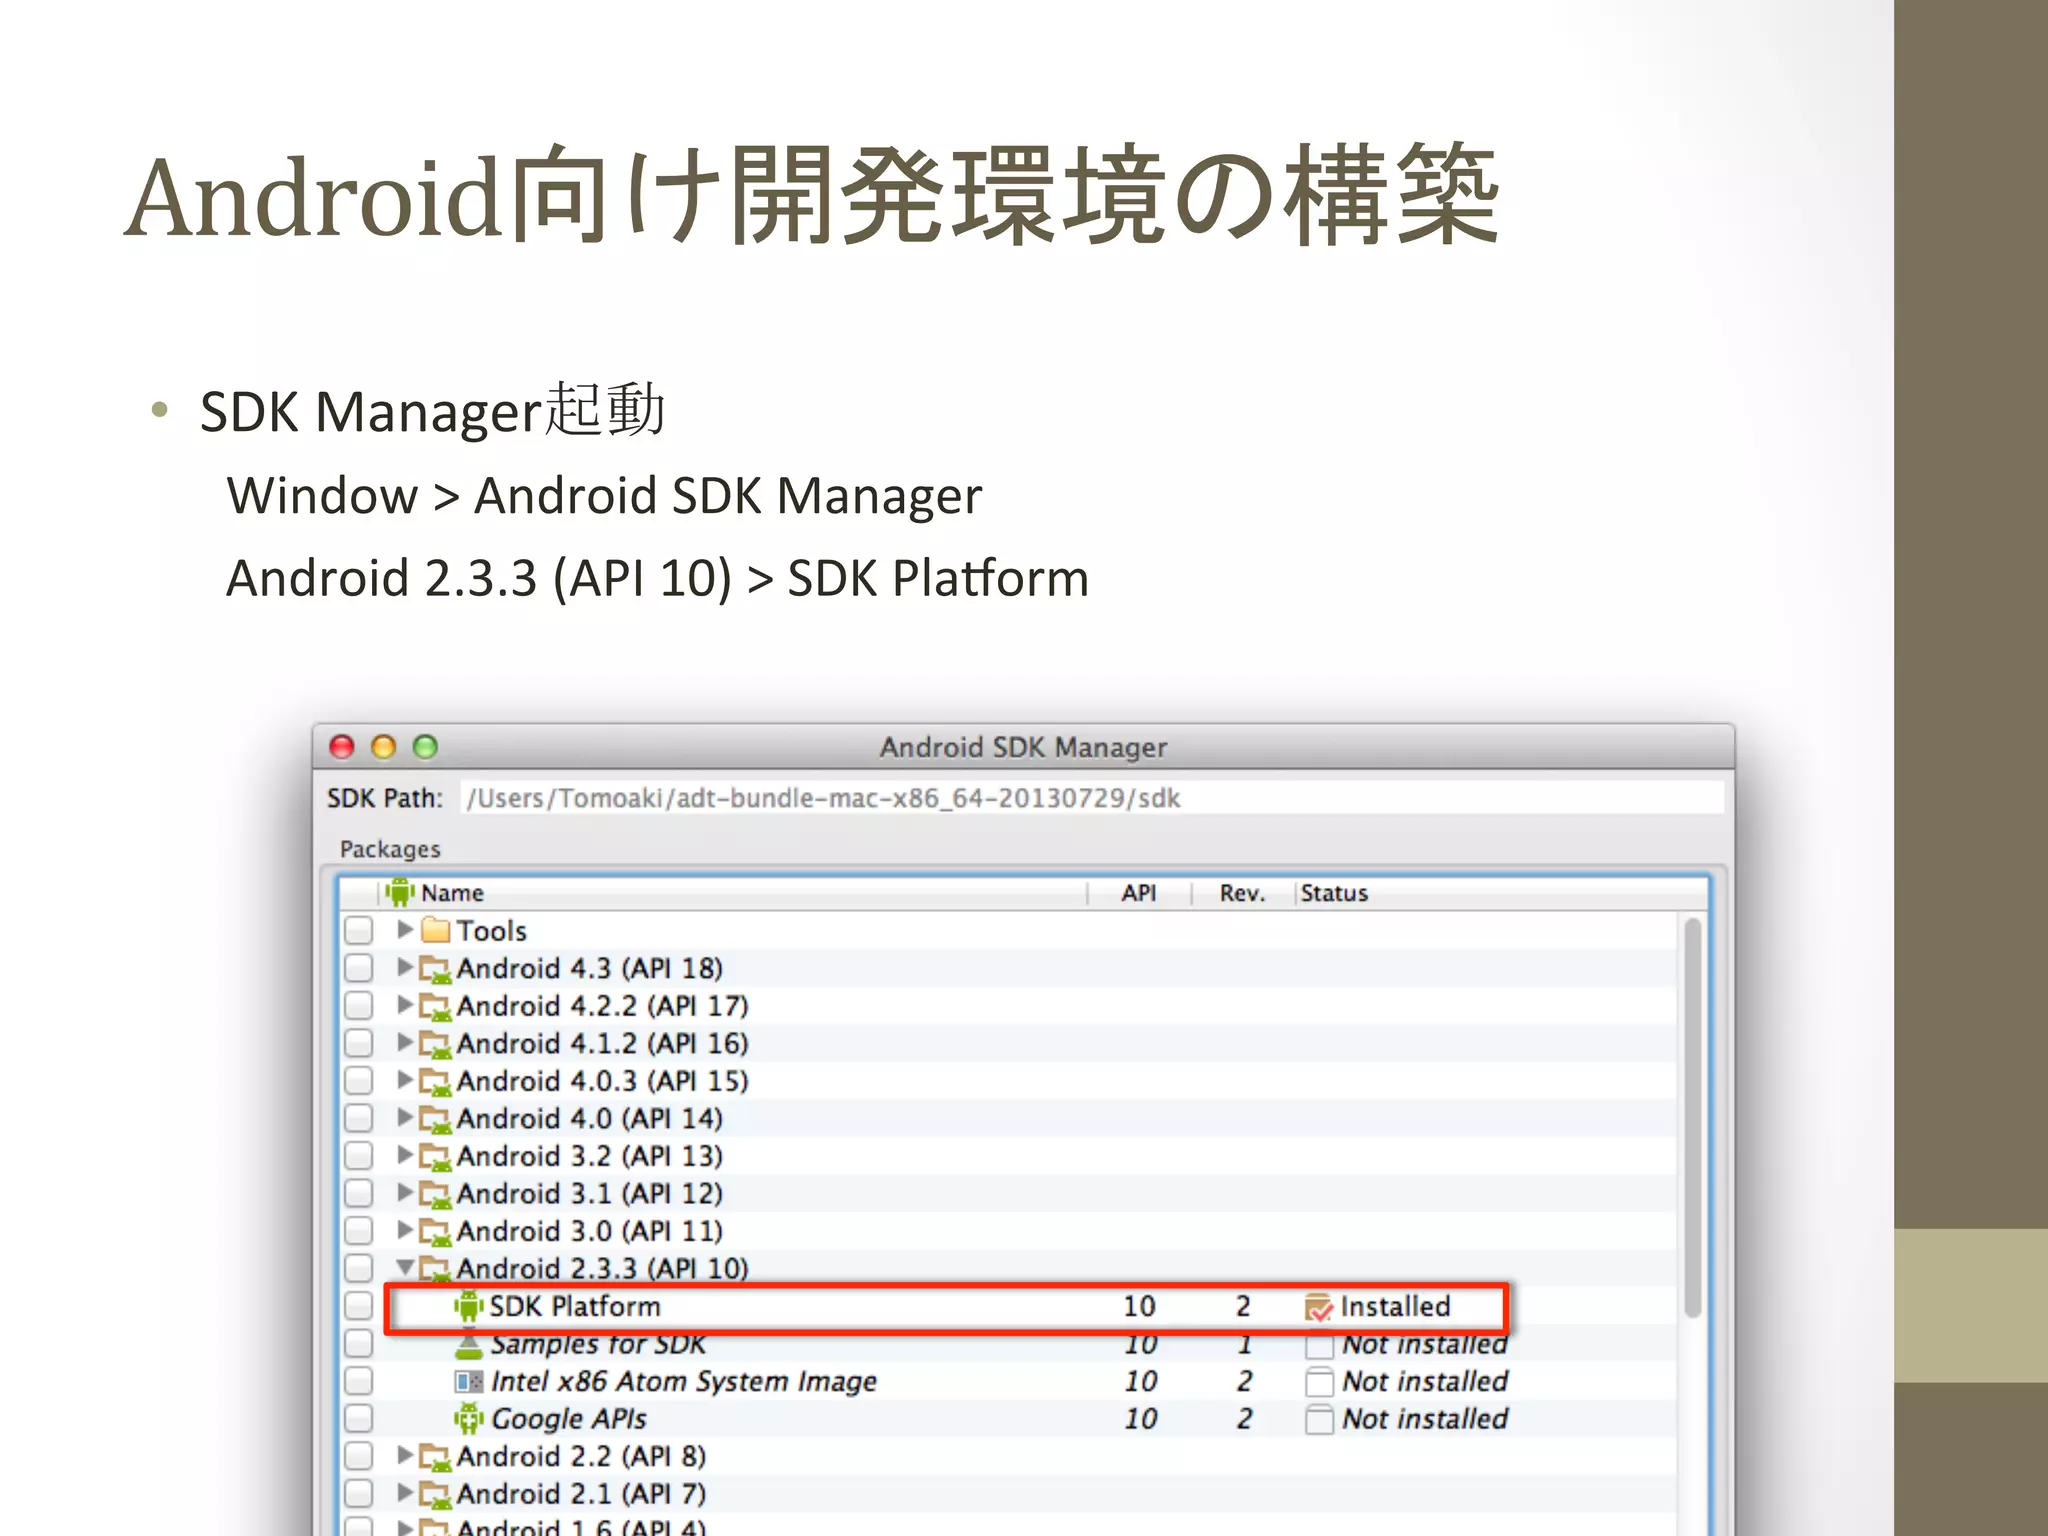Click the Not installed icon for Intel x86 image

1319,1382
